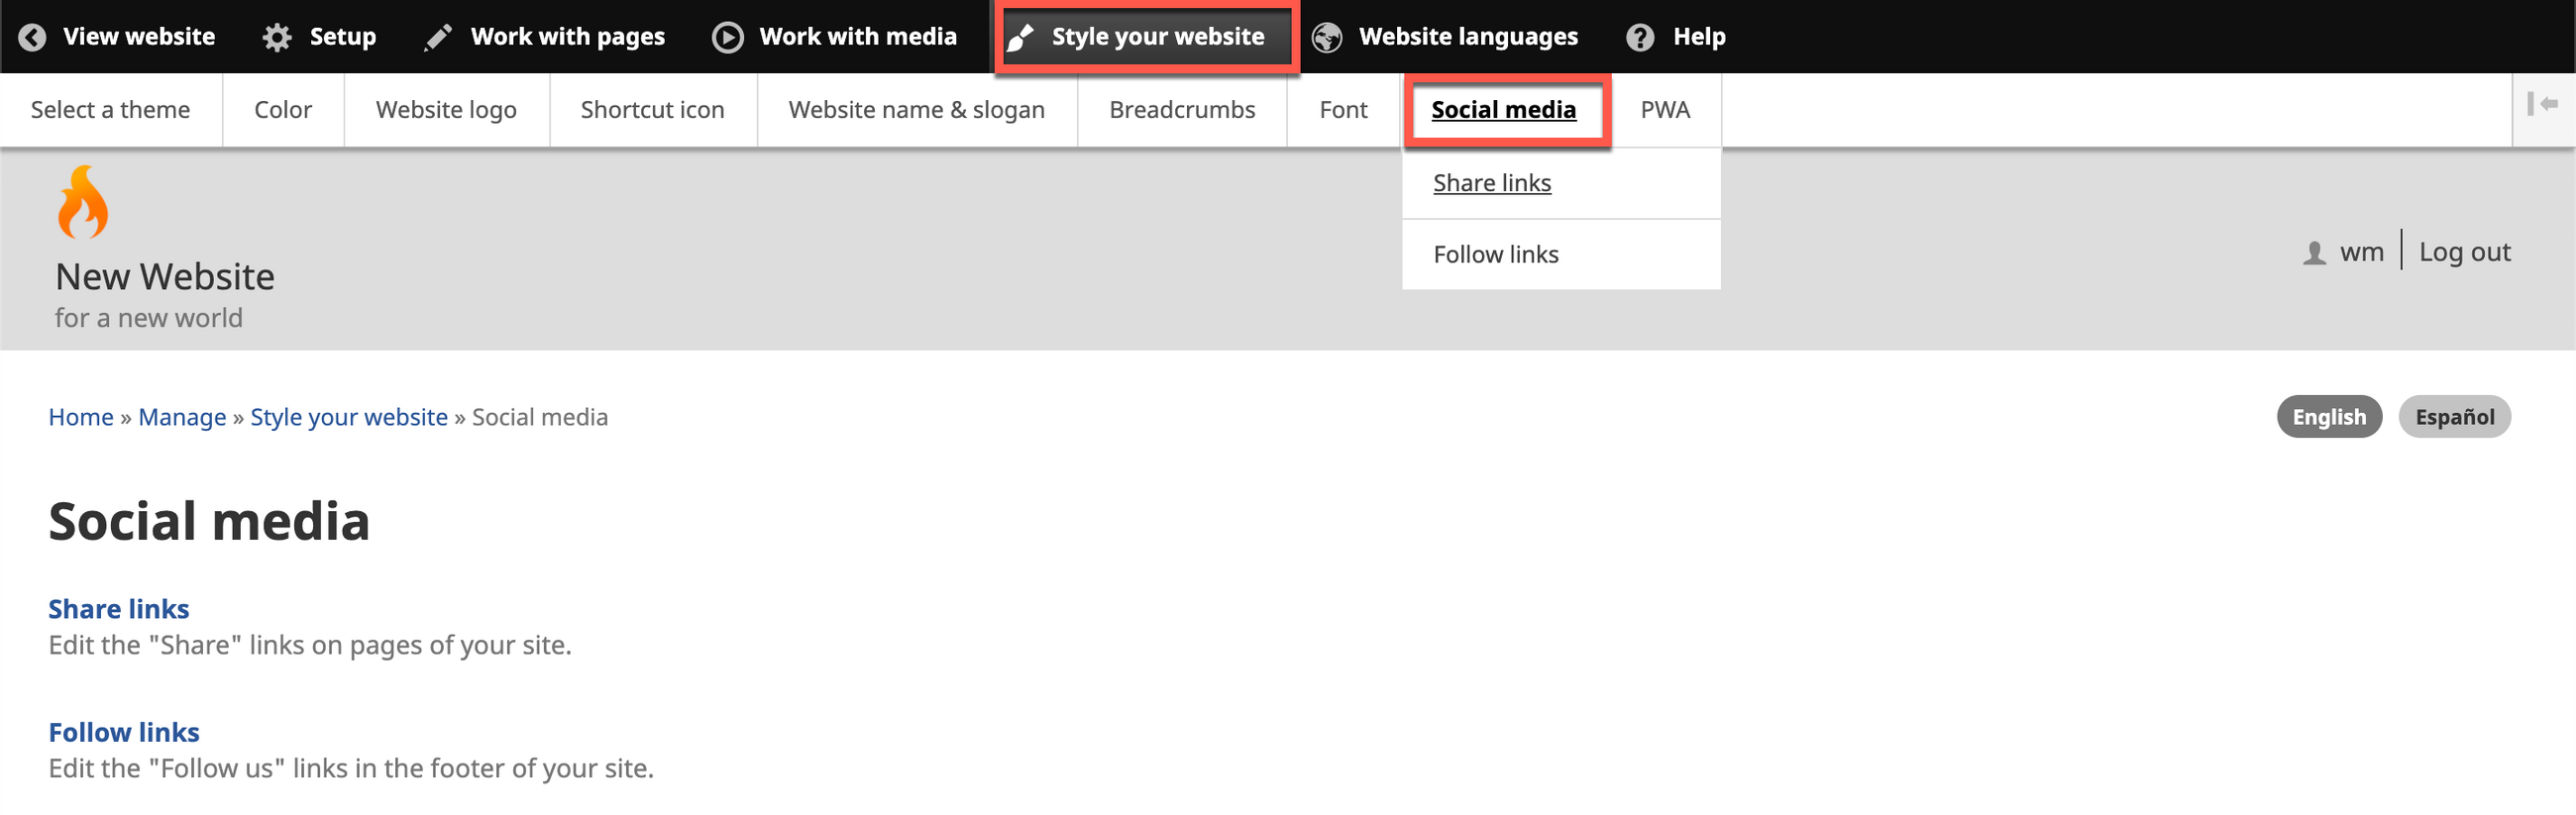The image size is (2576, 815).
Task: Switch language to Español
Action: point(2454,417)
